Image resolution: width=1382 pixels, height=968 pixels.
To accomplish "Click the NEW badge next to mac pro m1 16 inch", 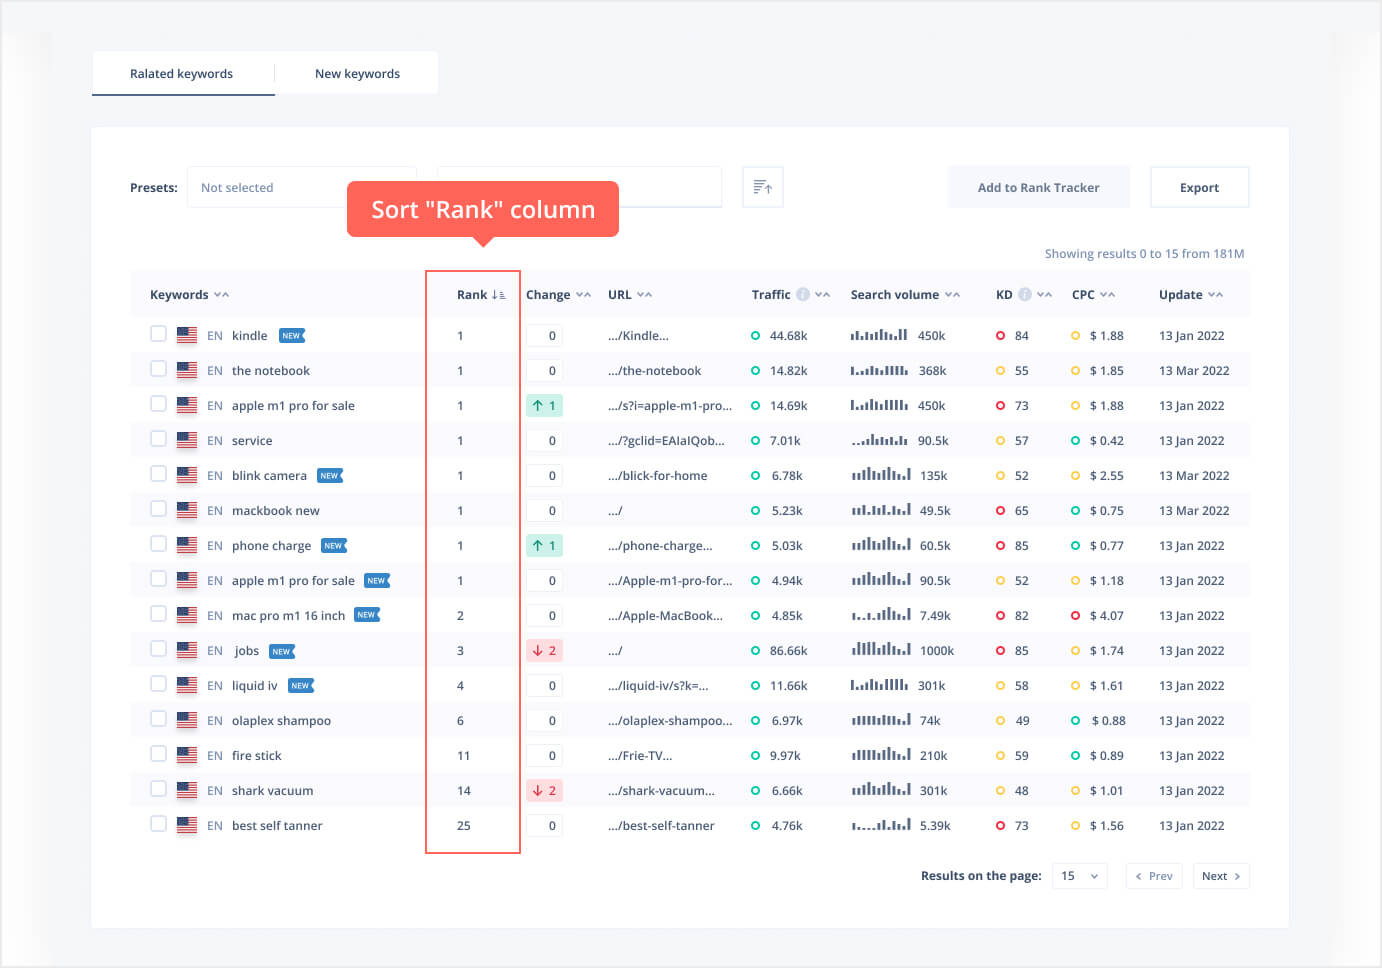I will (367, 615).
